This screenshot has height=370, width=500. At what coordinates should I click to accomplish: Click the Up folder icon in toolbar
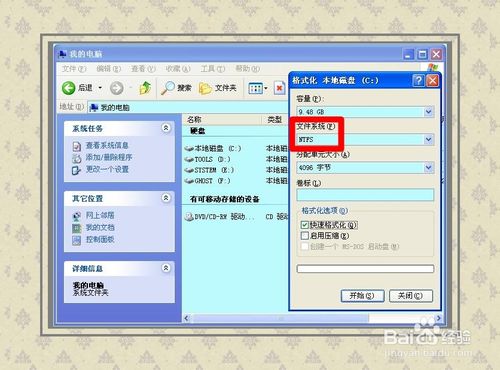tap(145, 88)
